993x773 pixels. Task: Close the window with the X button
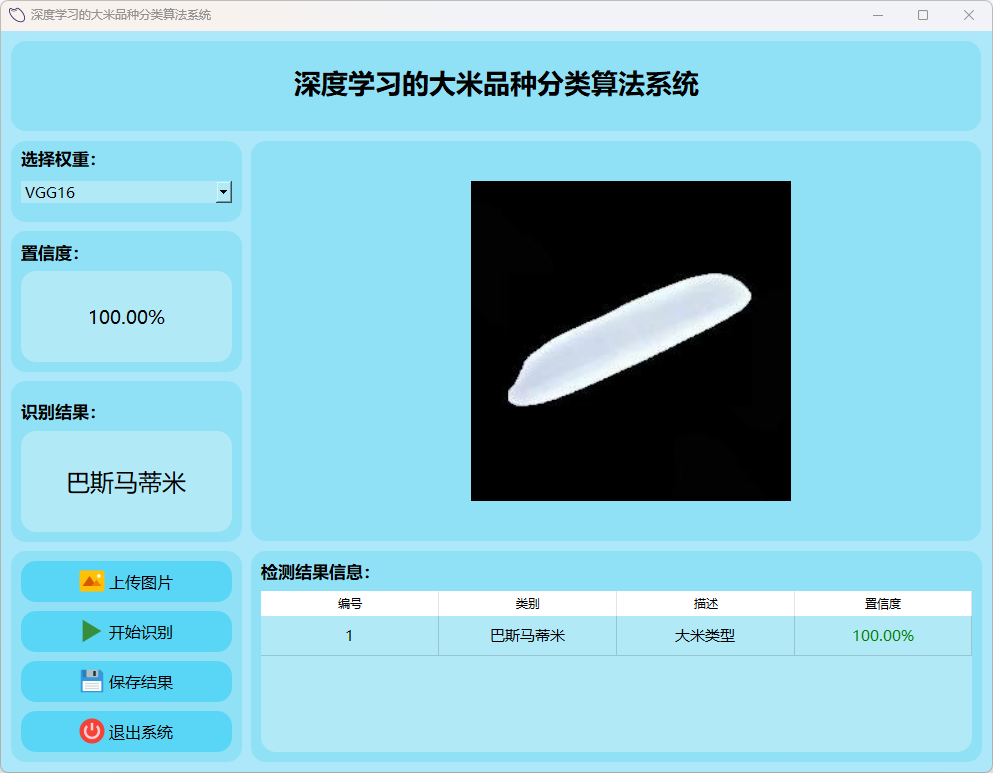968,15
